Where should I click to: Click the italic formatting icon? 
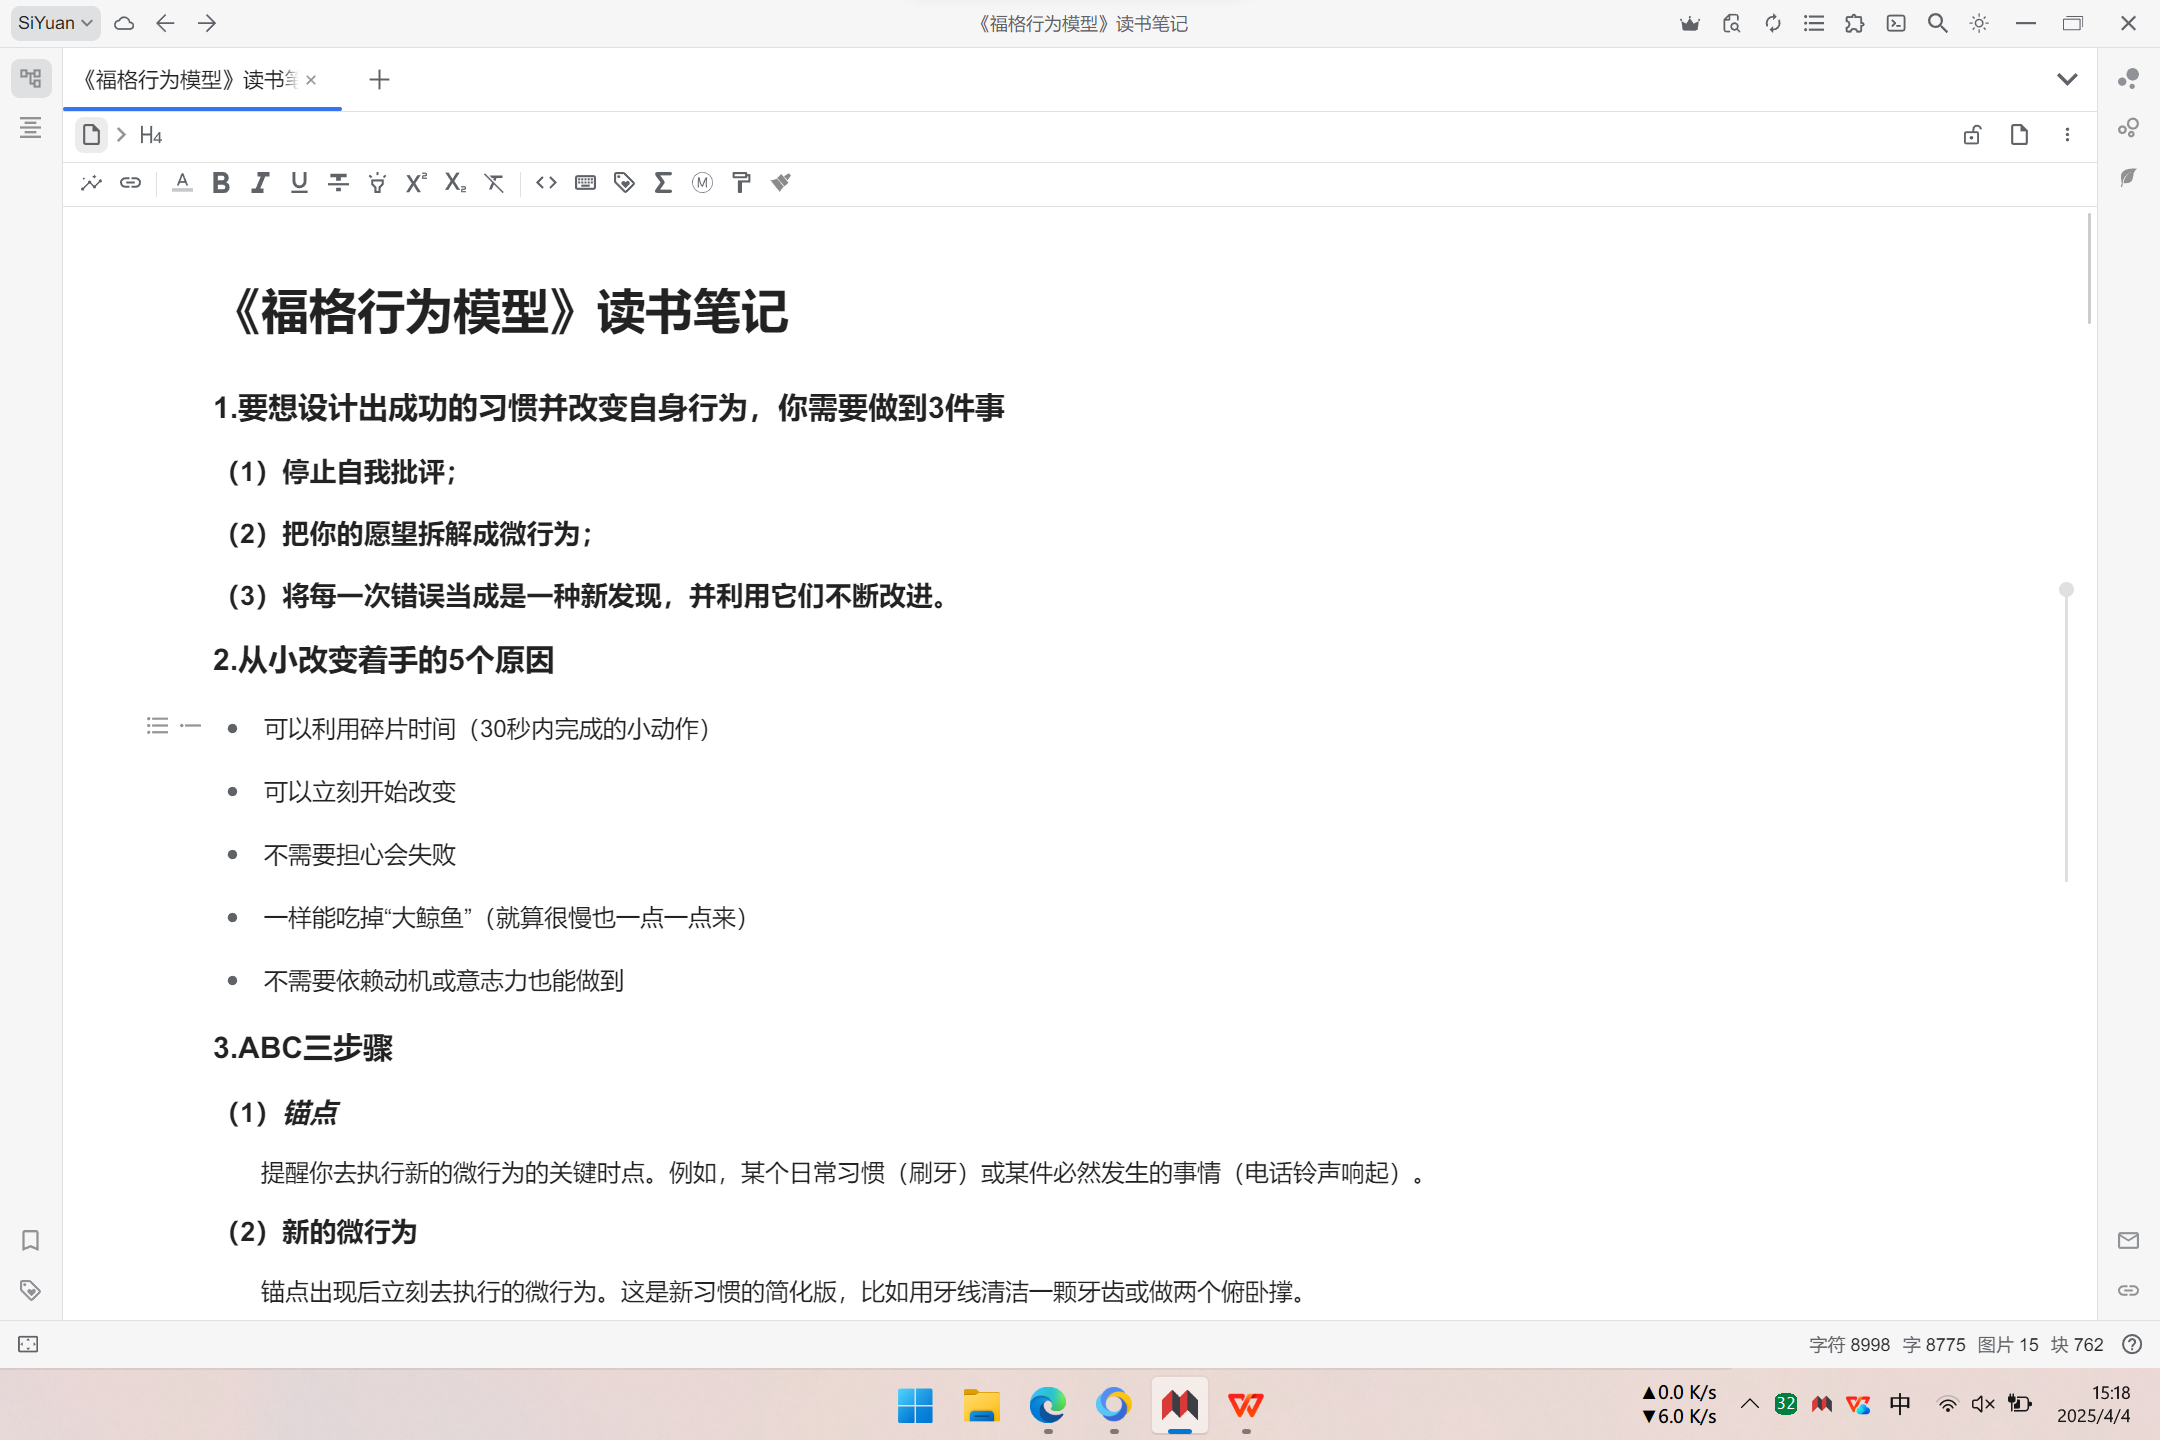point(260,183)
